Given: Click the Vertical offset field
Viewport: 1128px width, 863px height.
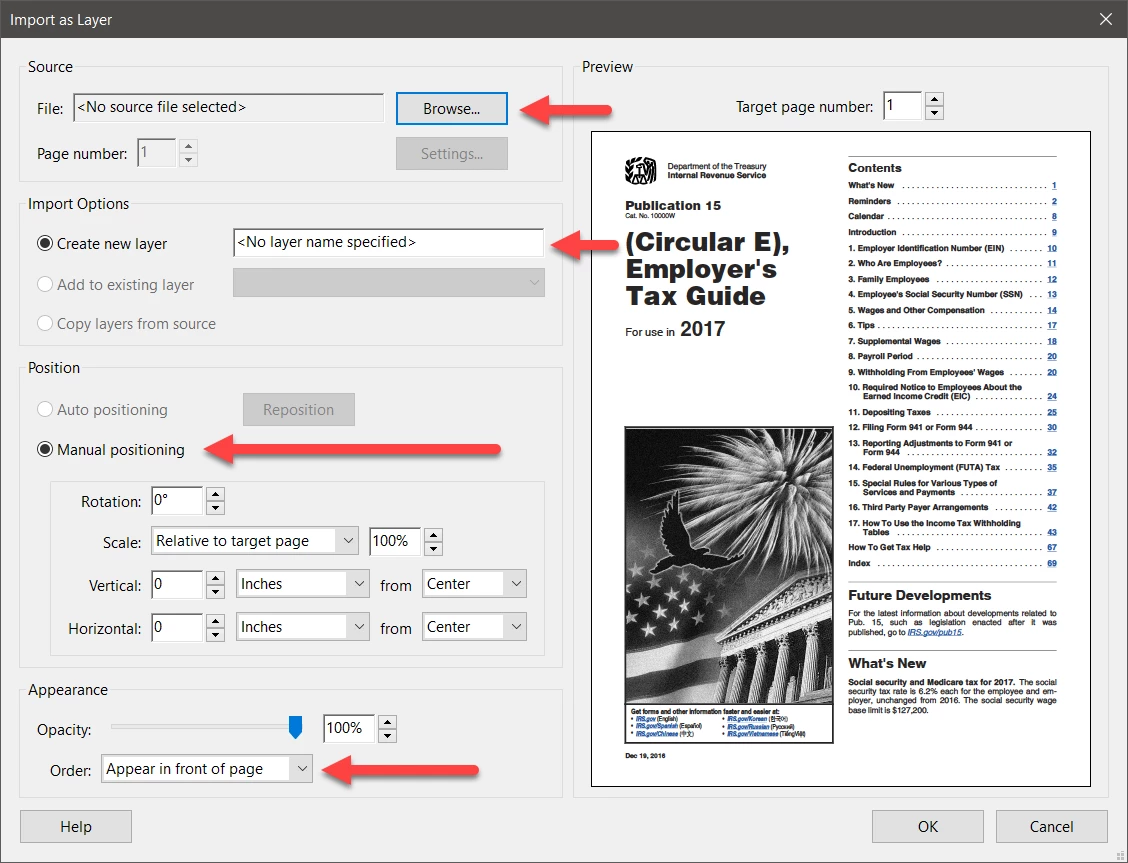Looking at the screenshot, I should point(177,584).
